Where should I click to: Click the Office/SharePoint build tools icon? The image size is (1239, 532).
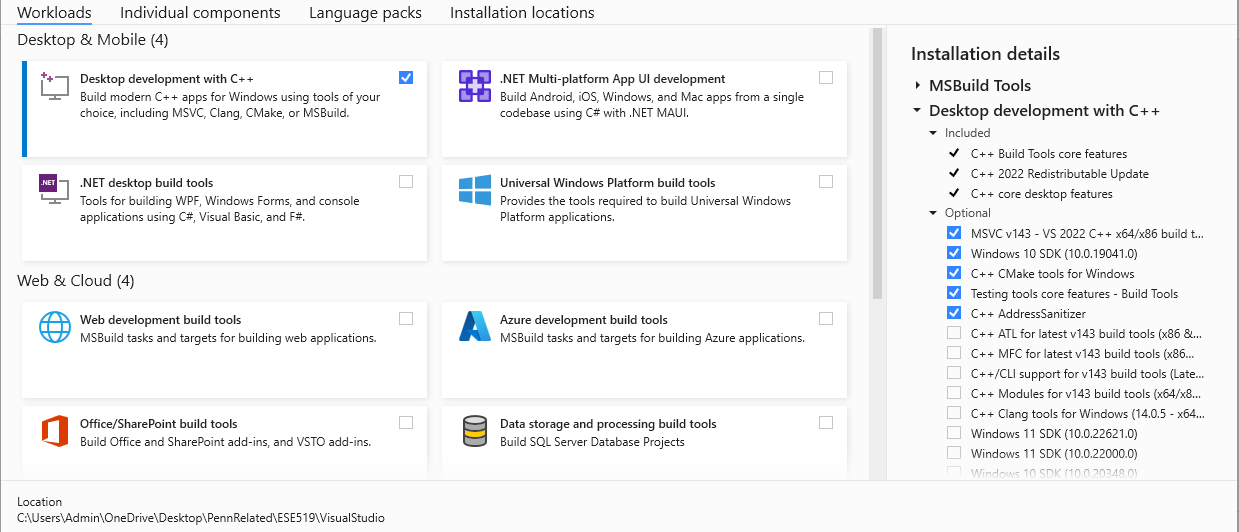(x=53, y=431)
